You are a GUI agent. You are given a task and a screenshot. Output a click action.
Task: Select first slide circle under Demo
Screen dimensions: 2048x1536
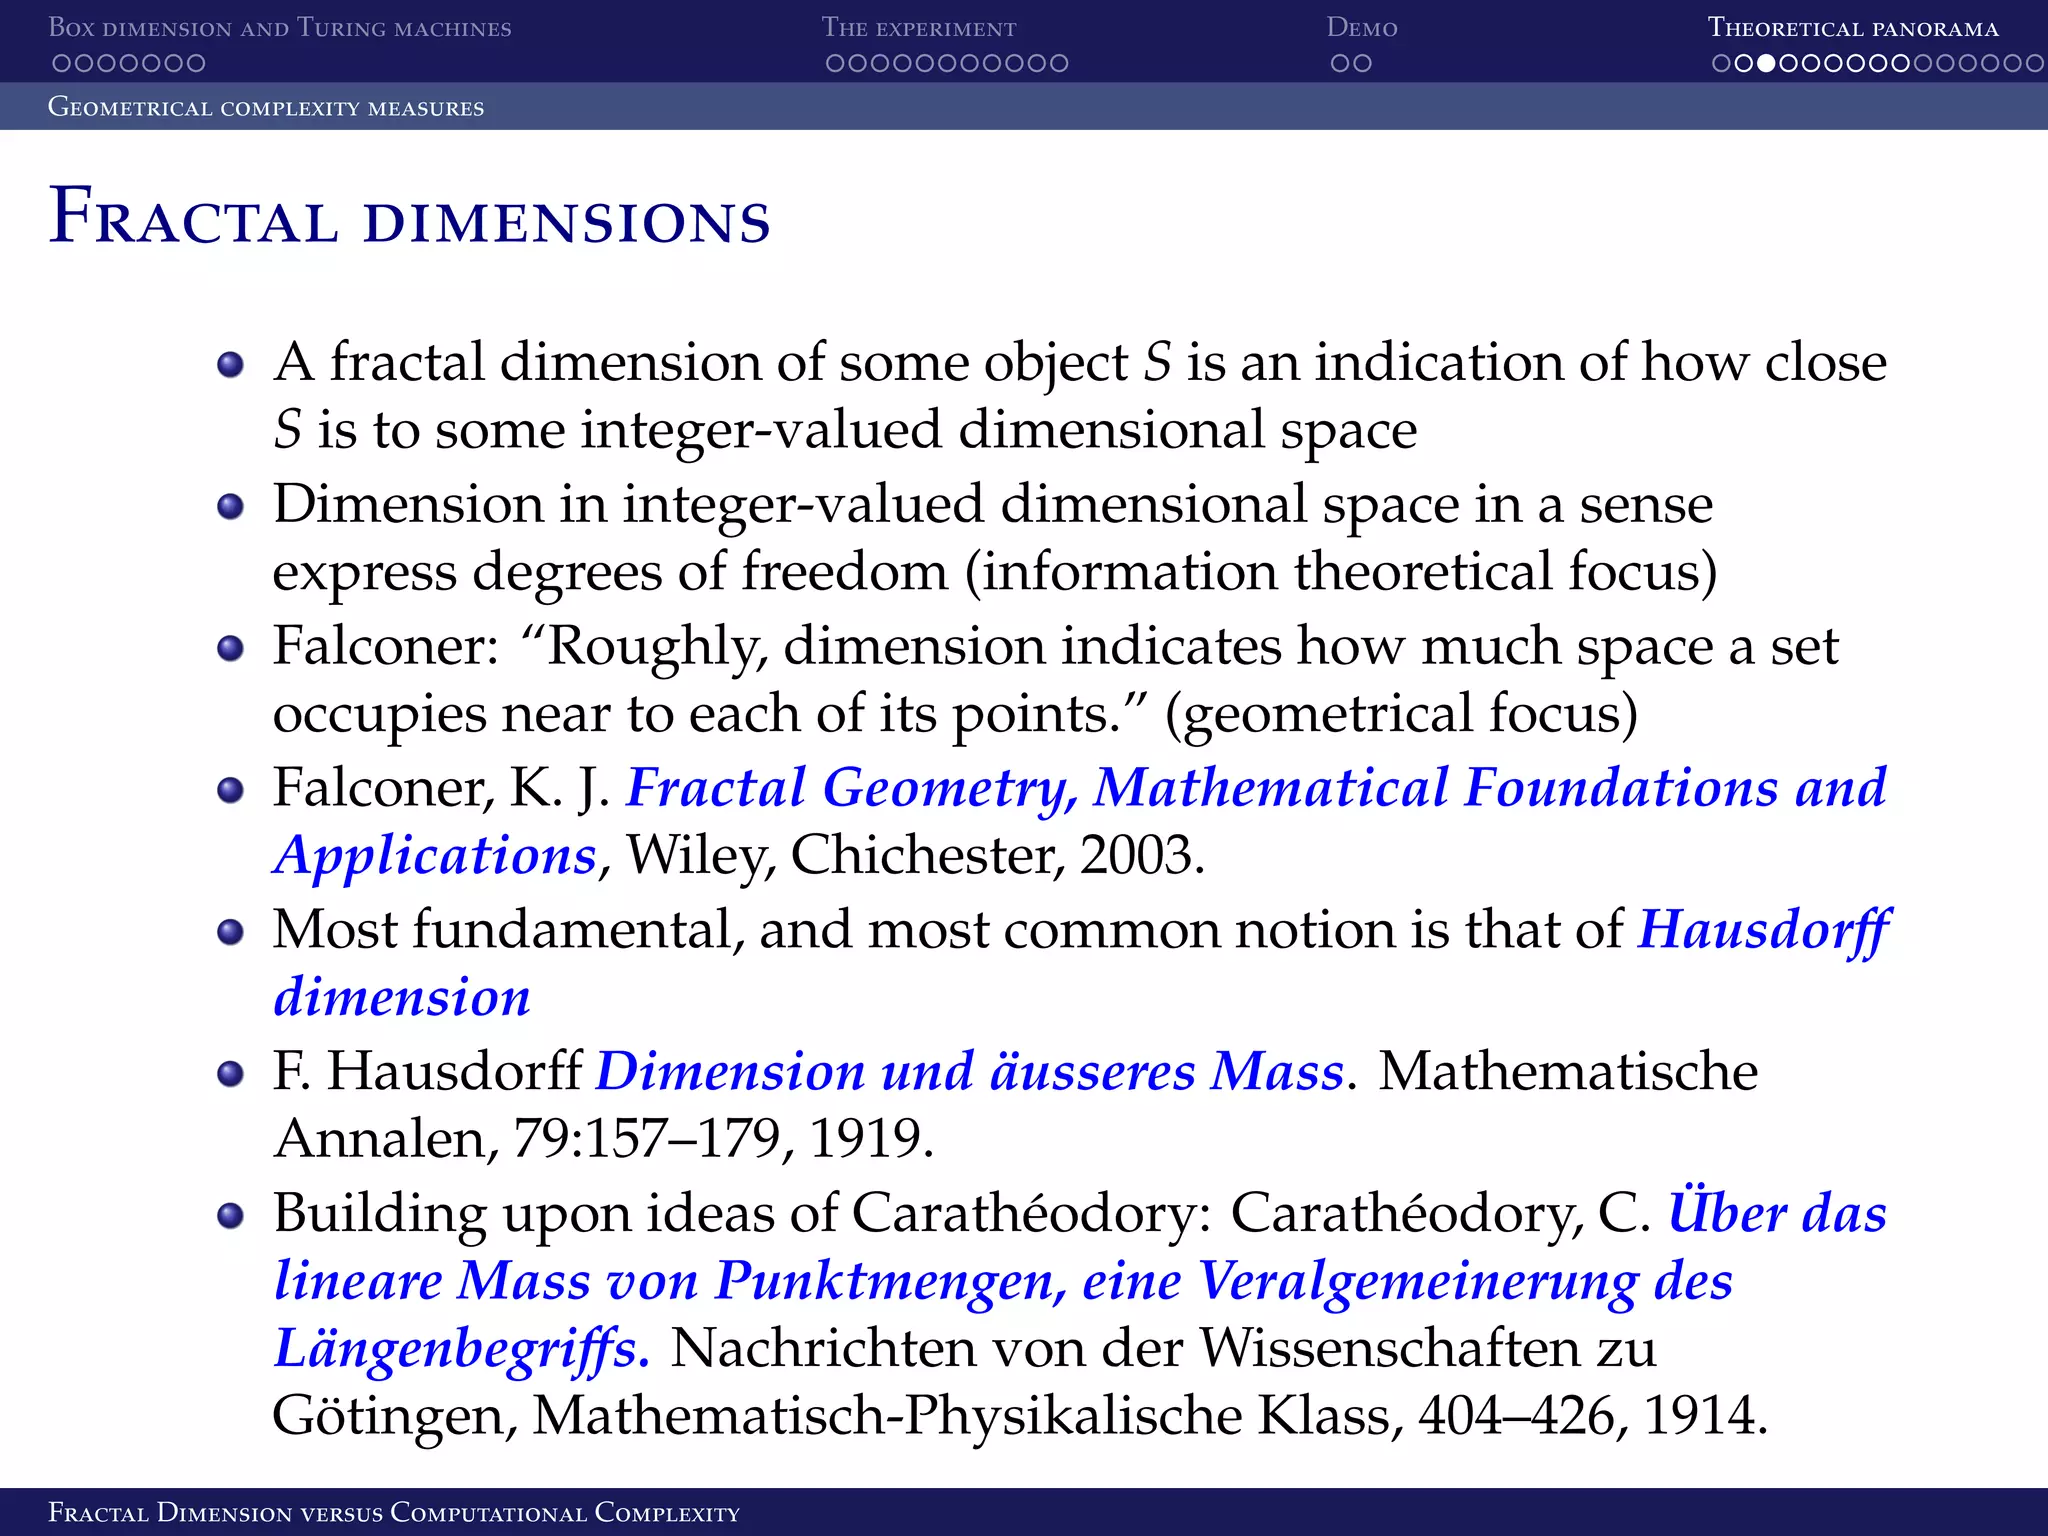point(1340,63)
